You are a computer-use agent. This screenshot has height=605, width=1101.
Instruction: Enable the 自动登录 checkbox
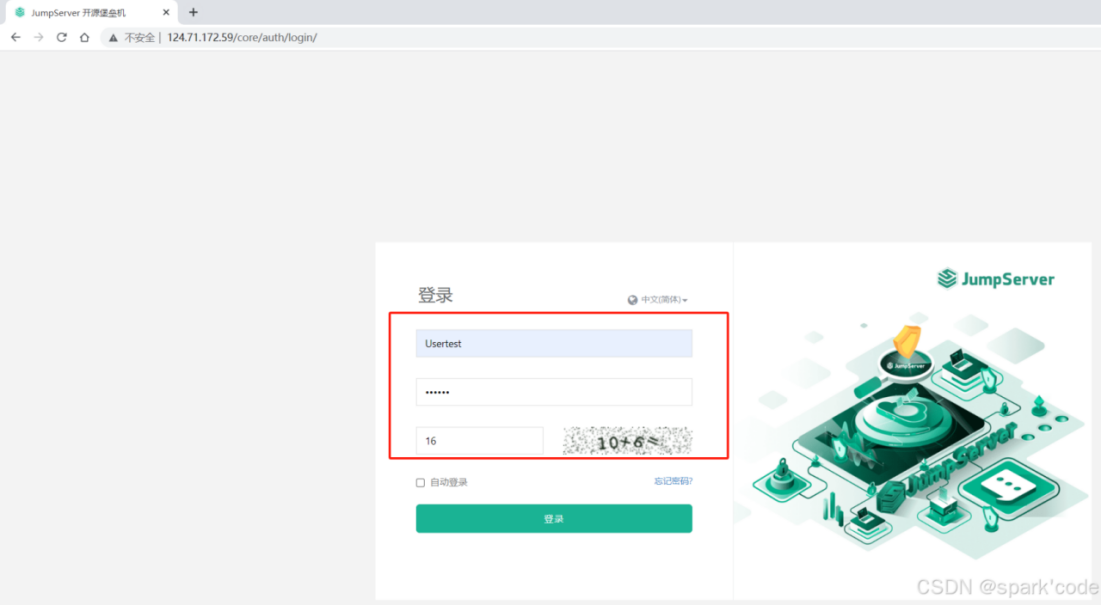point(420,483)
